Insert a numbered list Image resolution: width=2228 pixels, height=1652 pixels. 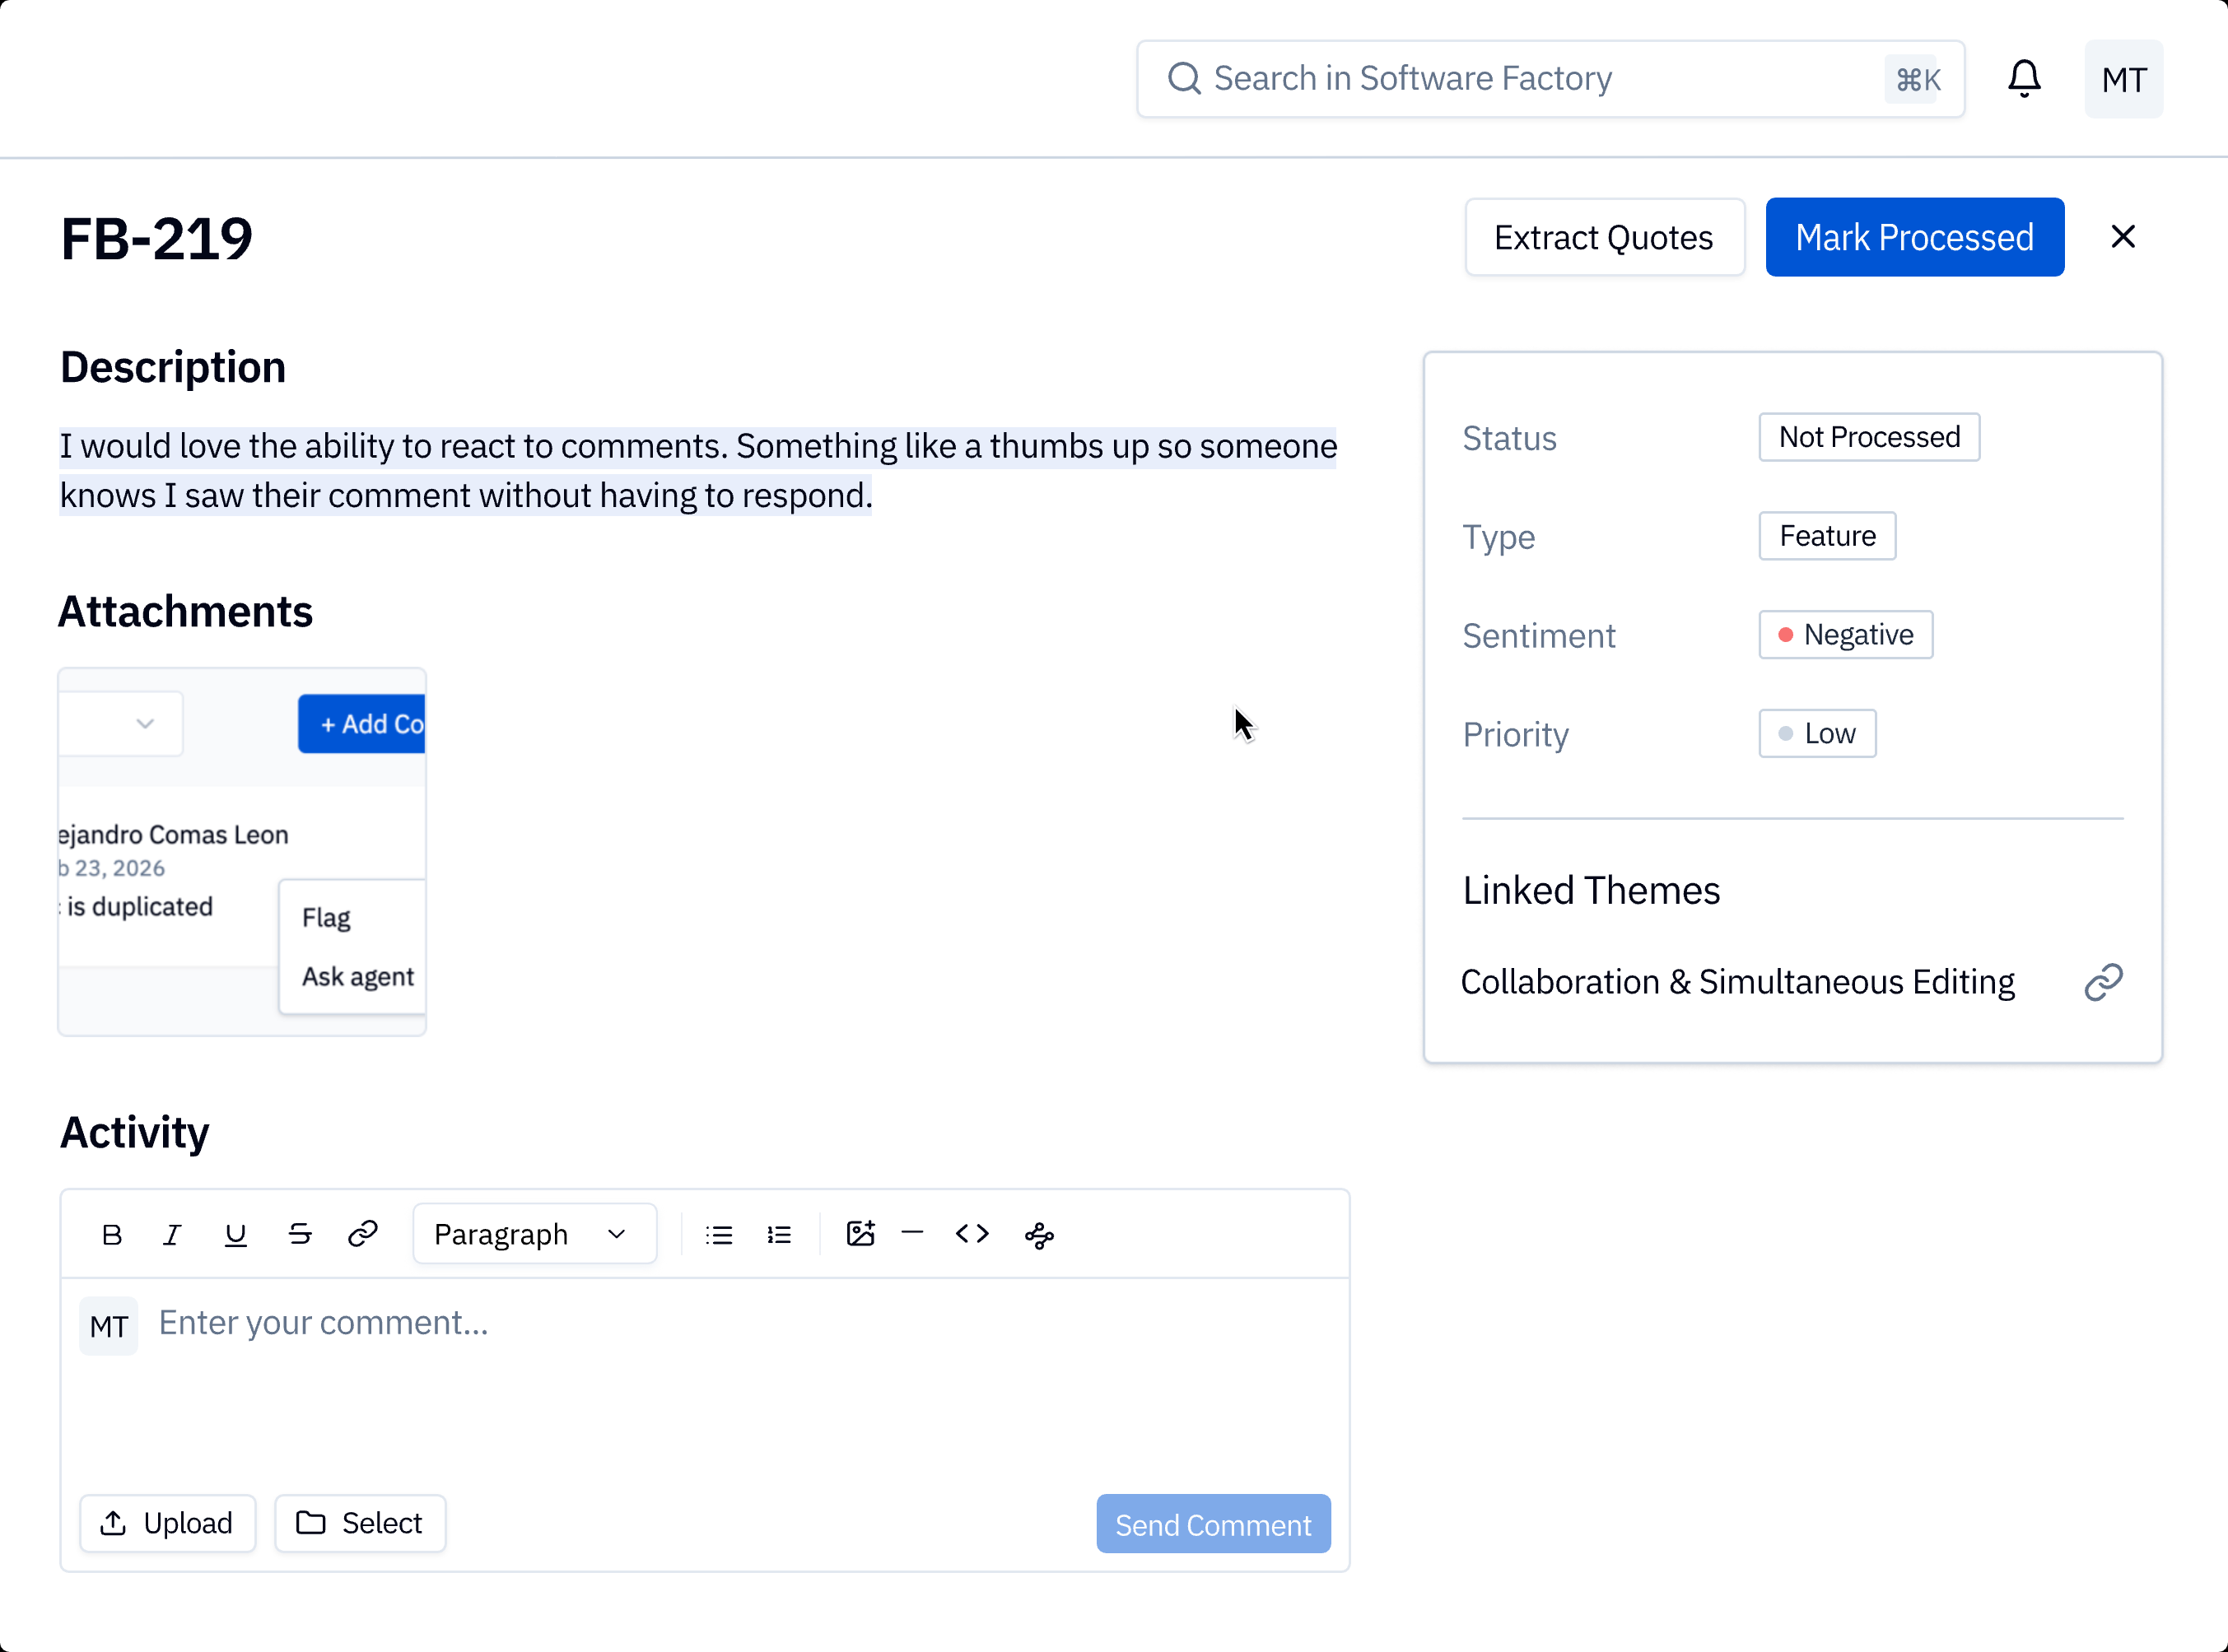[x=779, y=1234]
